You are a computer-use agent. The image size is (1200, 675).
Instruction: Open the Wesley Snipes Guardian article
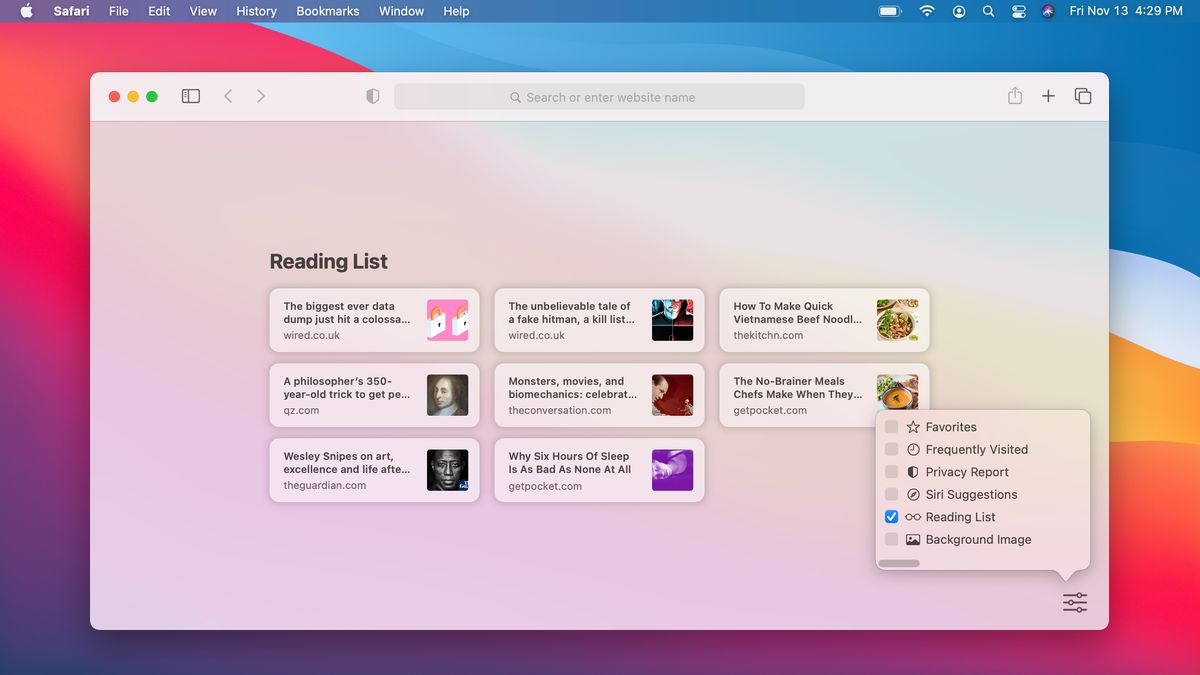pyautogui.click(x=374, y=470)
